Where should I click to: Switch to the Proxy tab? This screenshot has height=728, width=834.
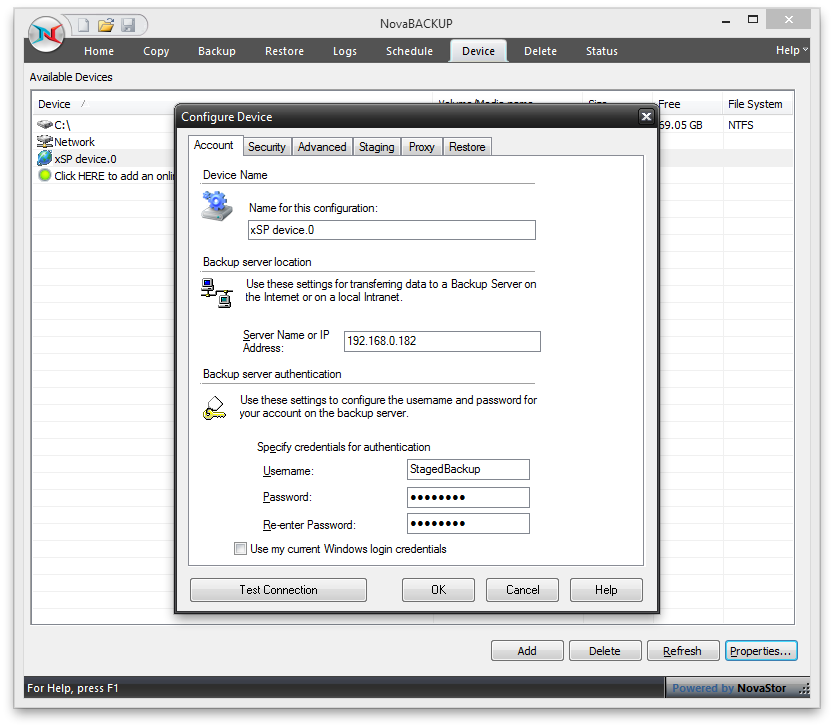(422, 147)
